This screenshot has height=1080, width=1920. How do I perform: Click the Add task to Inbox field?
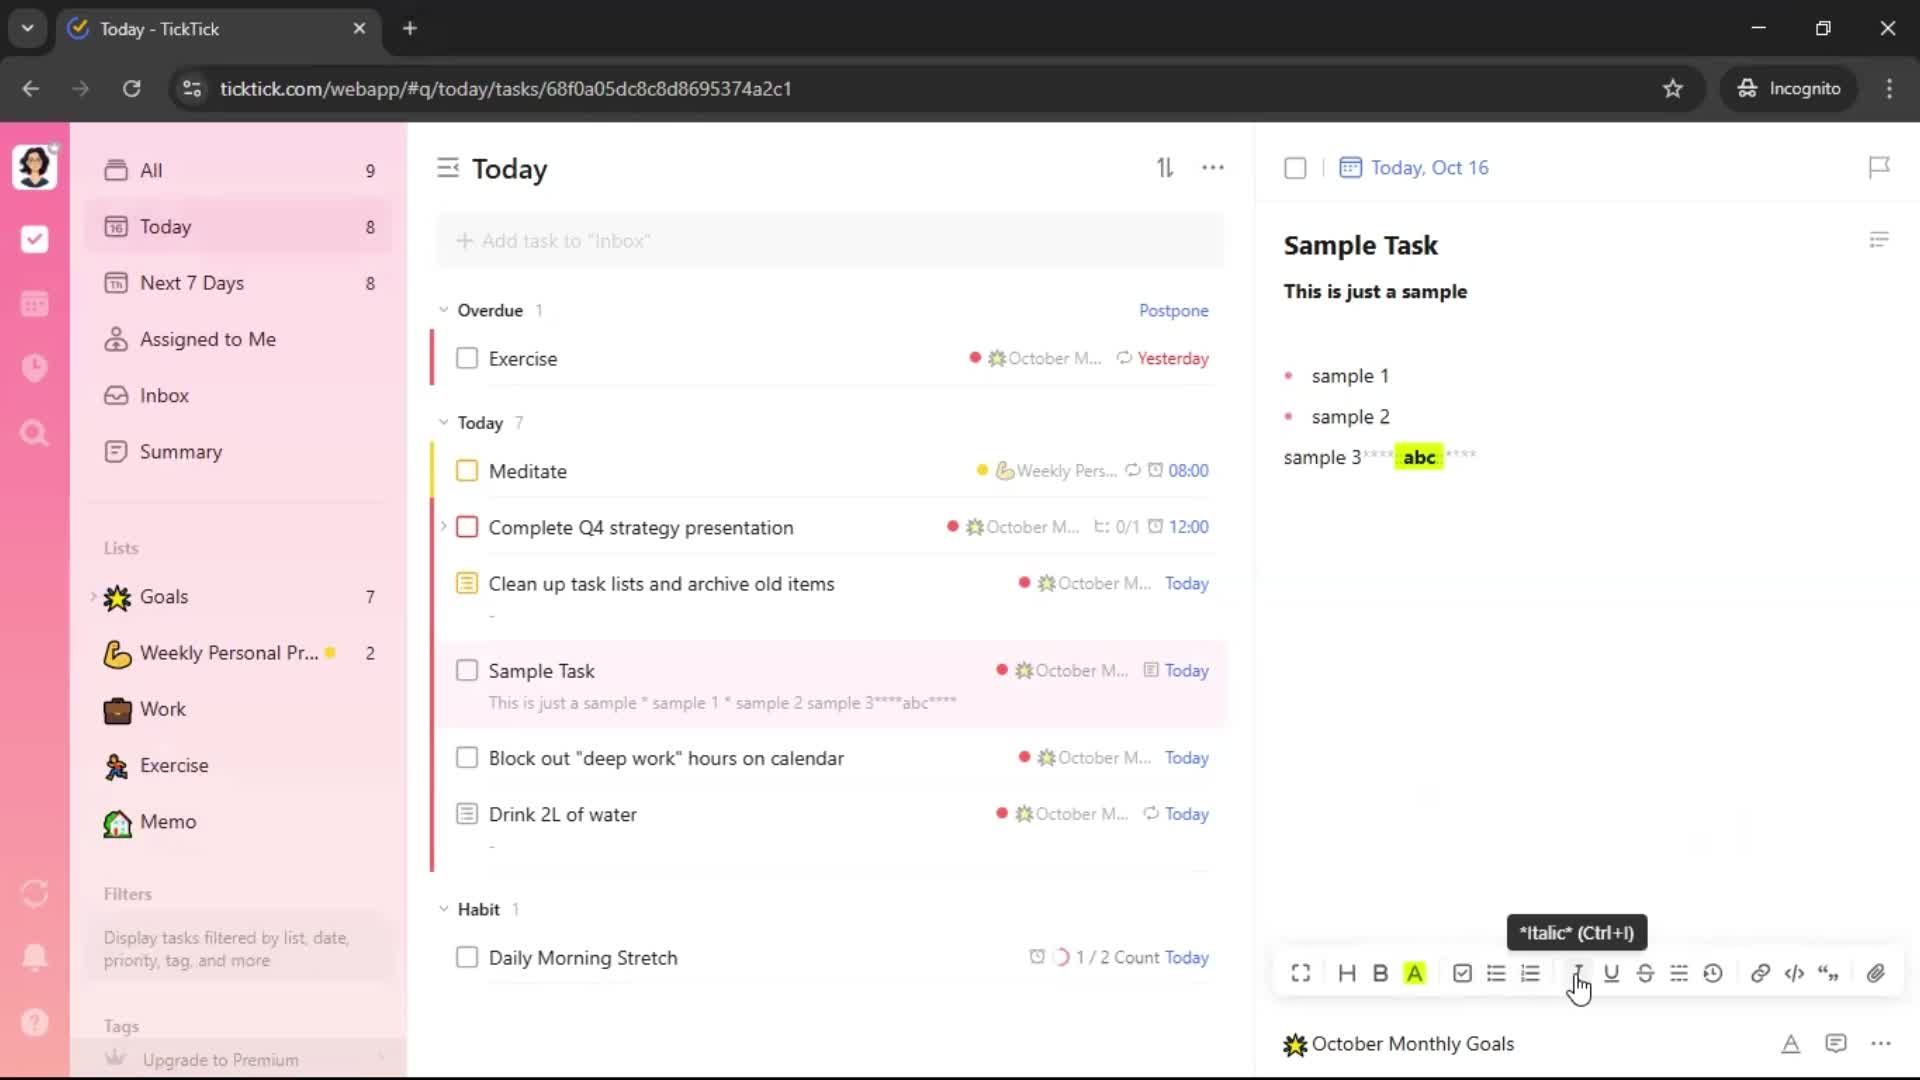[830, 241]
